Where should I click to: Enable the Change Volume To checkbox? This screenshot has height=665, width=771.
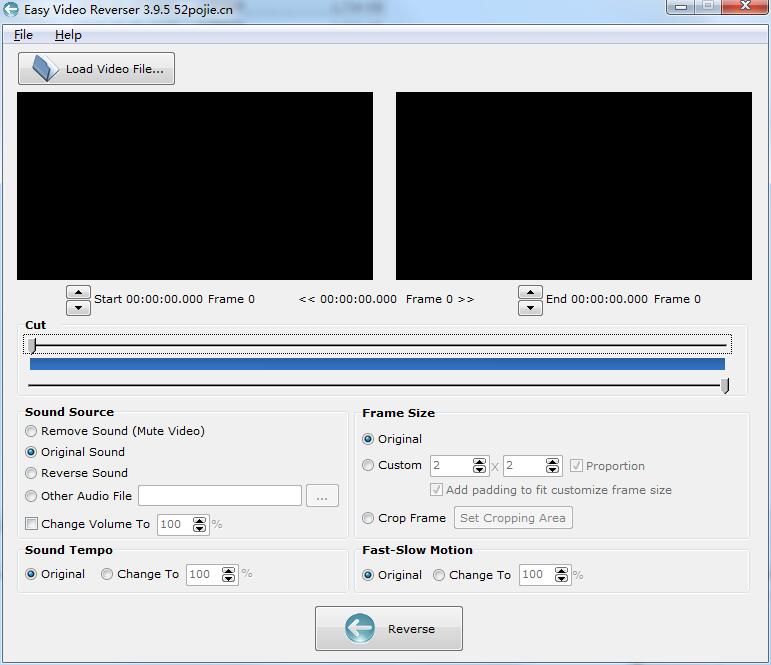tap(32, 524)
